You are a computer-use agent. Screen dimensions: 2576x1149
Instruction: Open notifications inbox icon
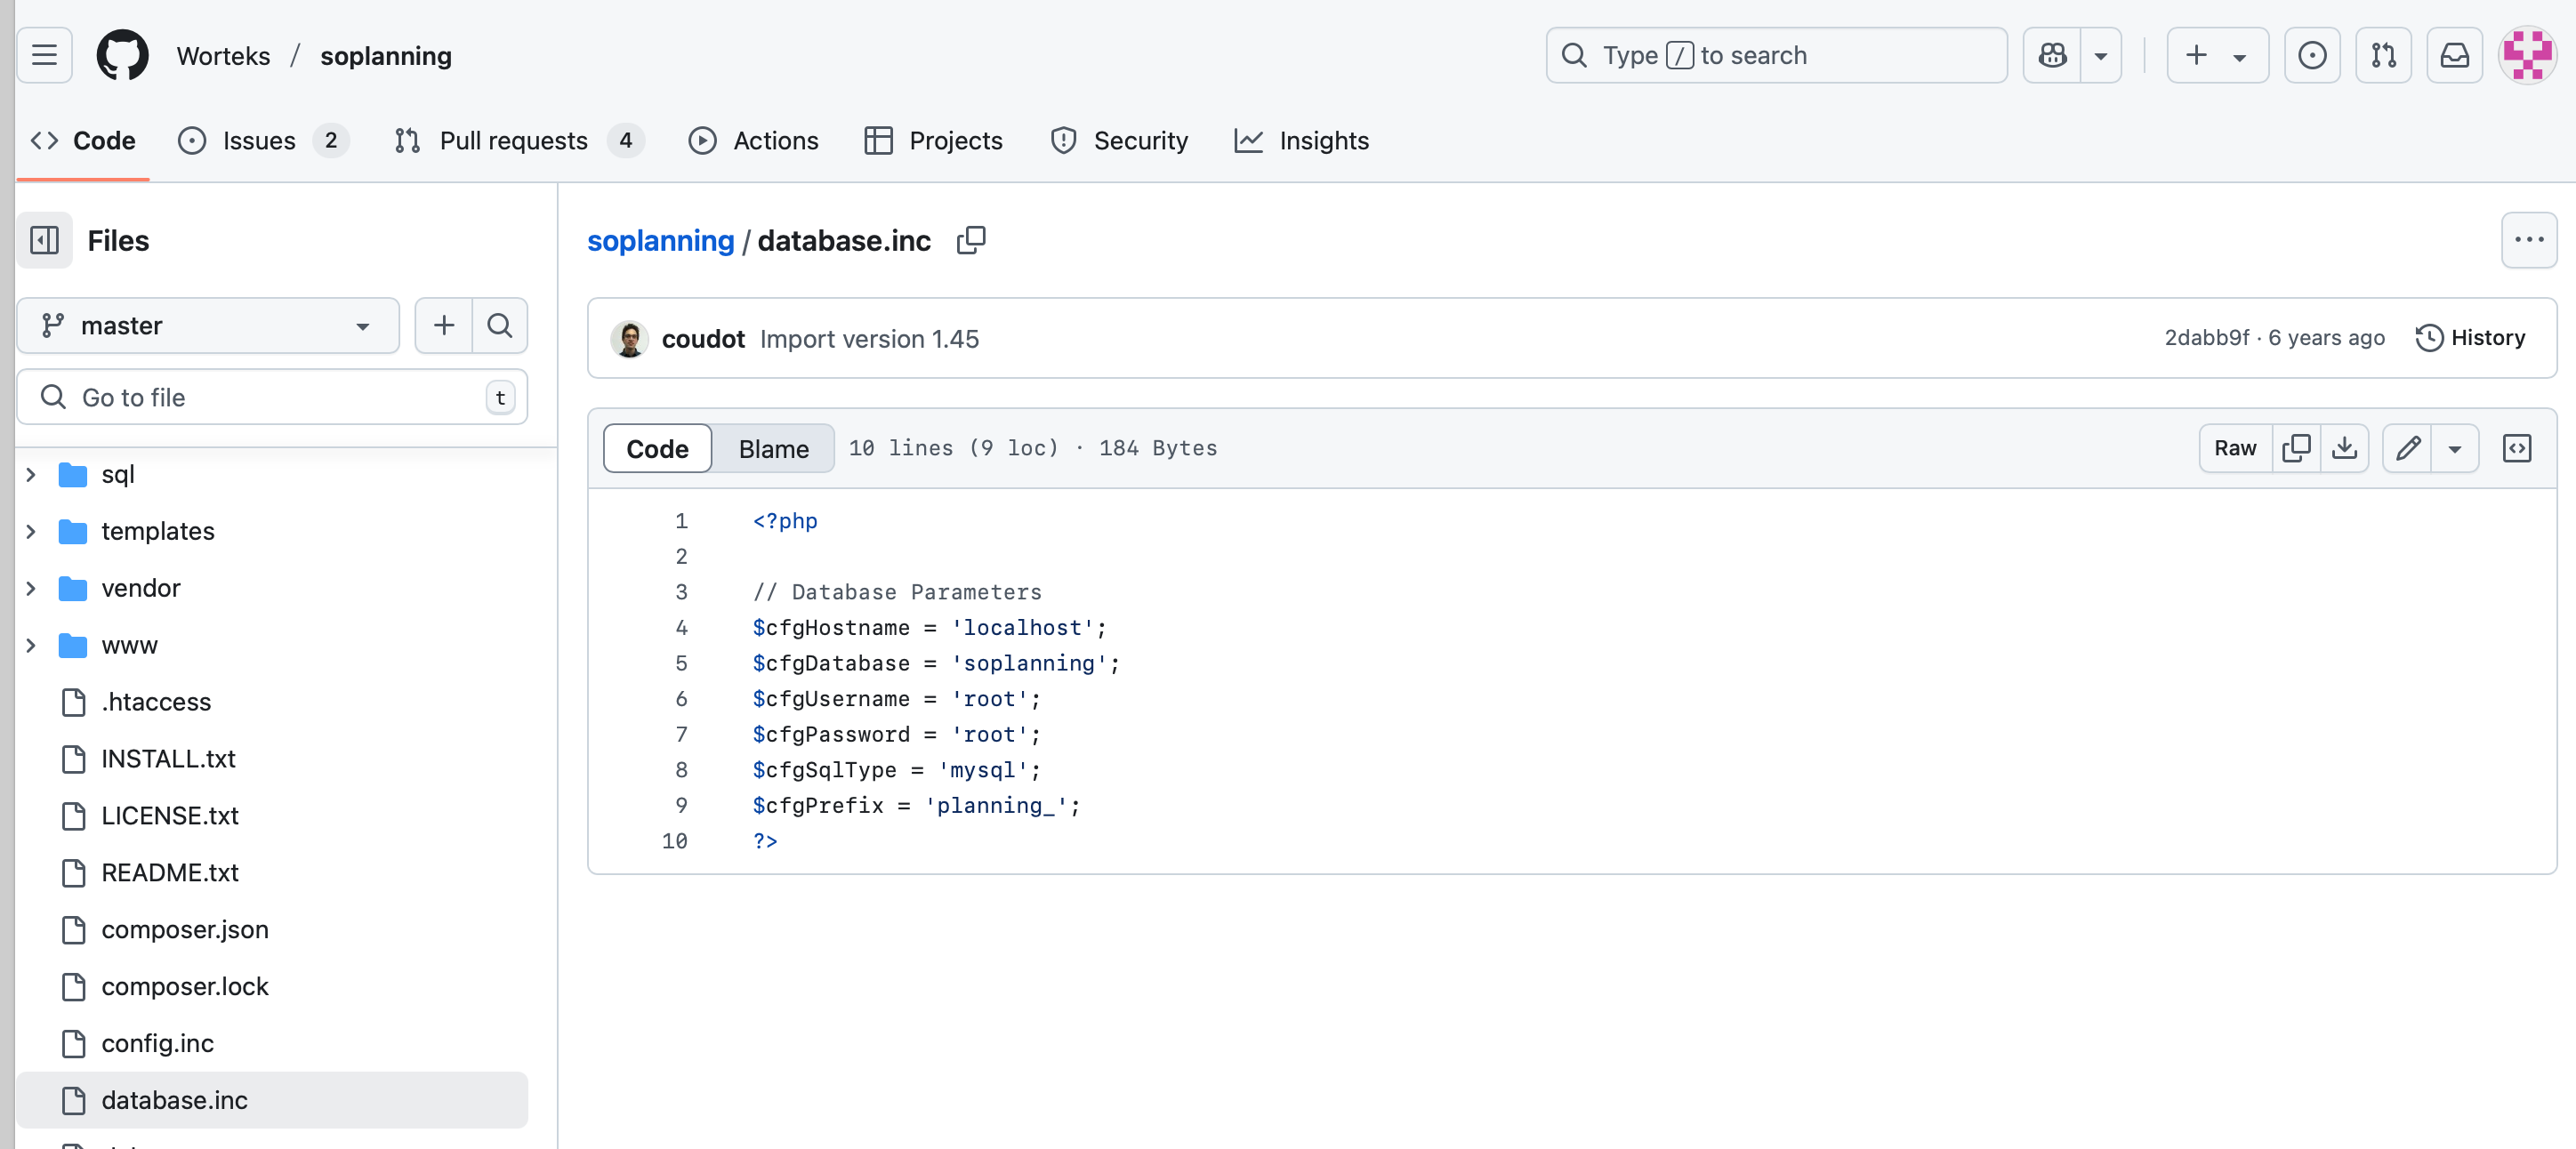pos(2454,55)
